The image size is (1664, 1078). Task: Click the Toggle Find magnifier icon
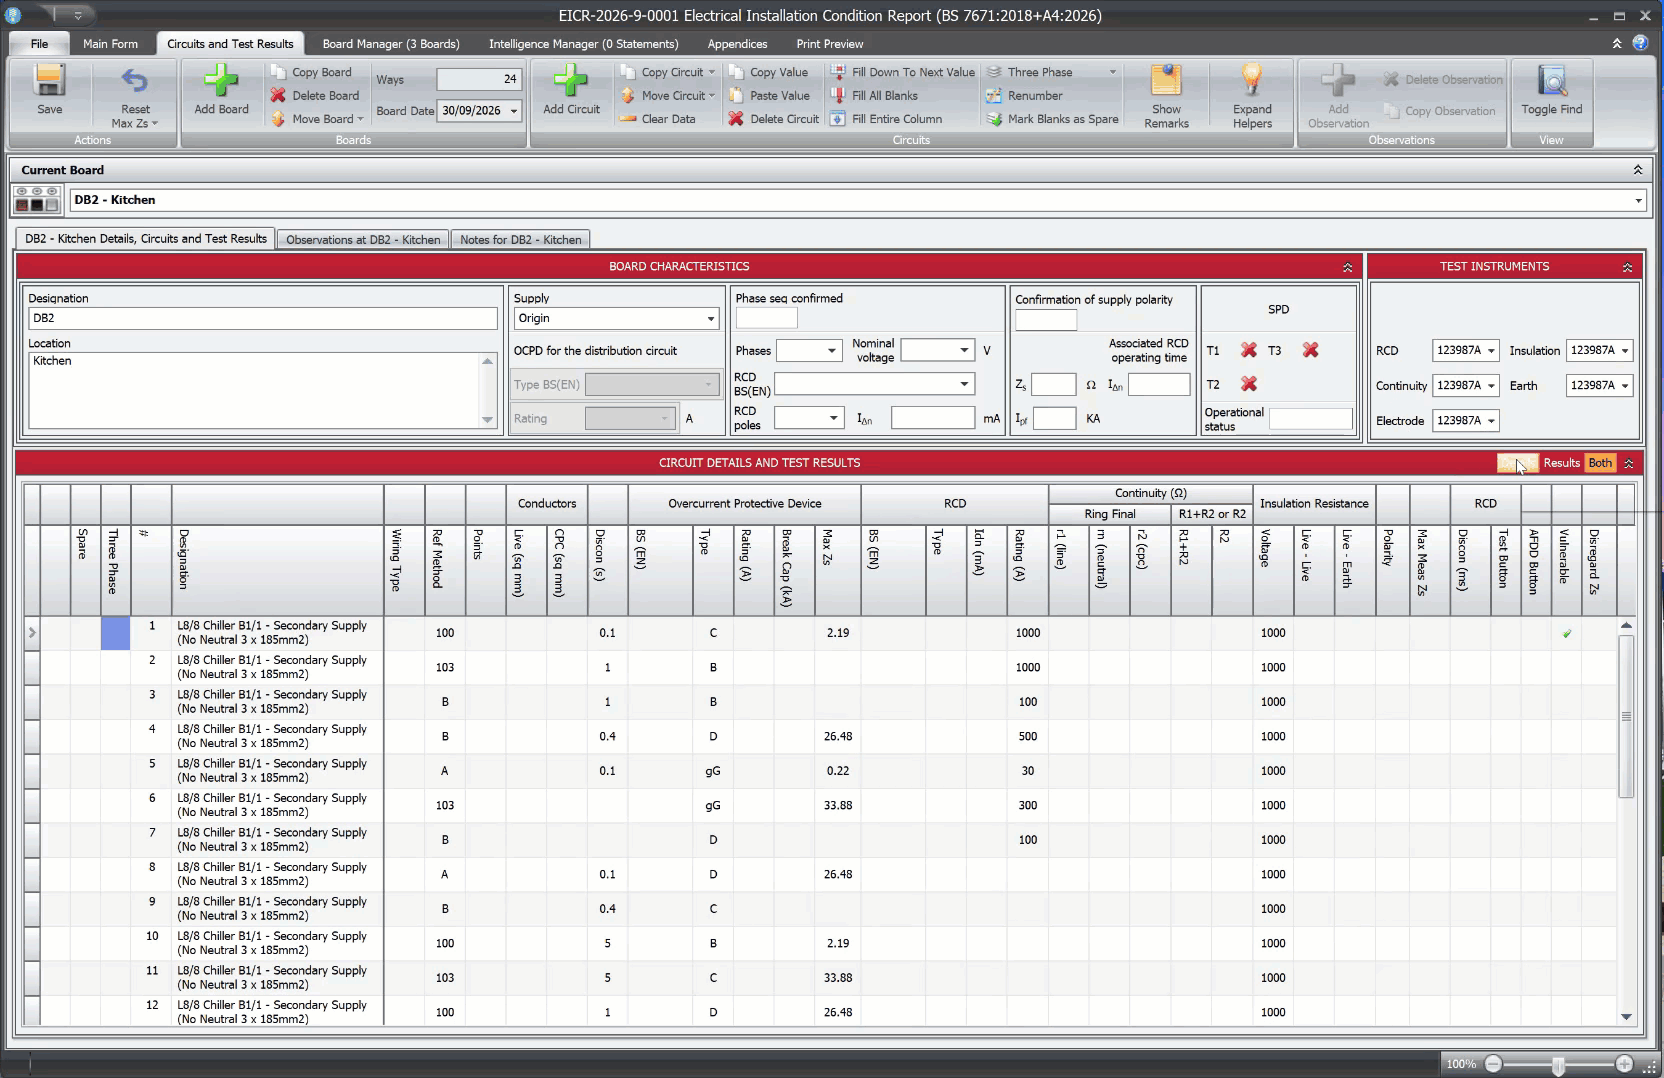tap(1551, 81)
